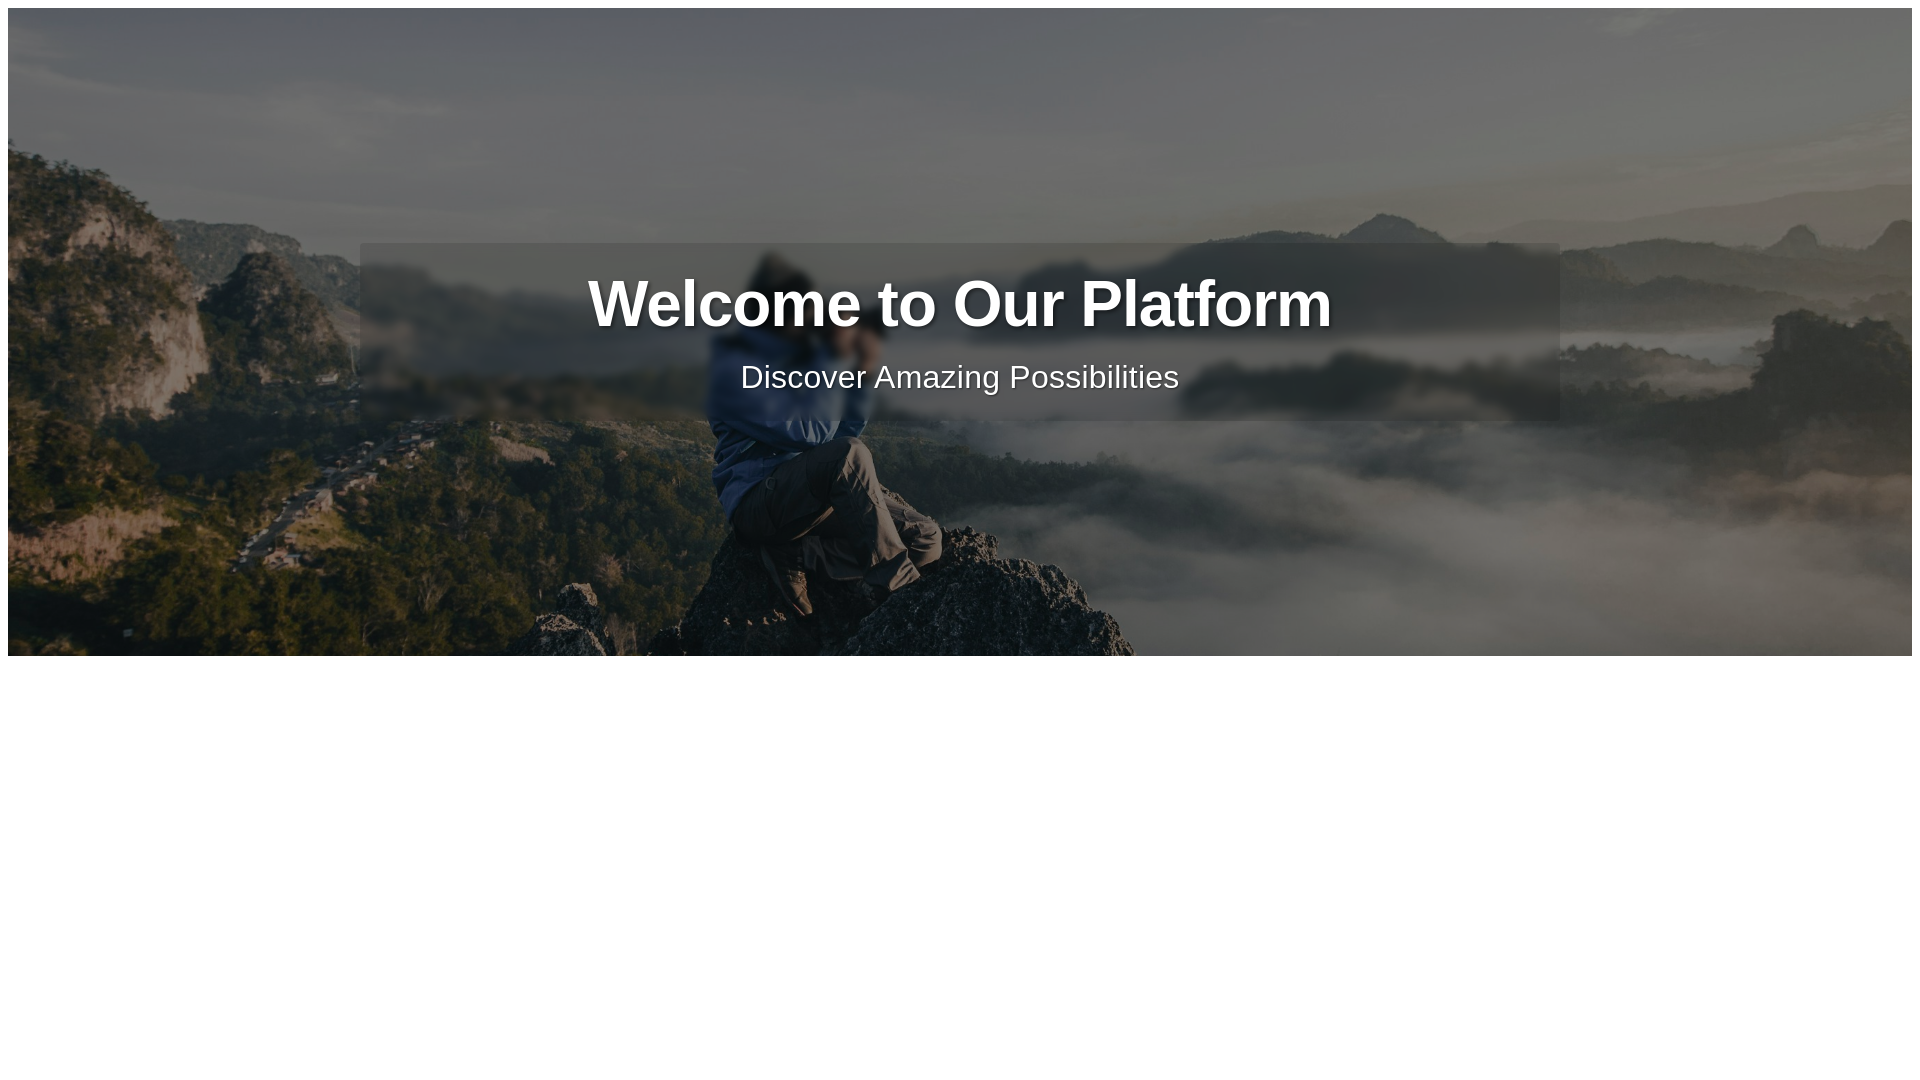Click the word "Discover" in the subtitle

pyautogui.click(x=803, y=377)
